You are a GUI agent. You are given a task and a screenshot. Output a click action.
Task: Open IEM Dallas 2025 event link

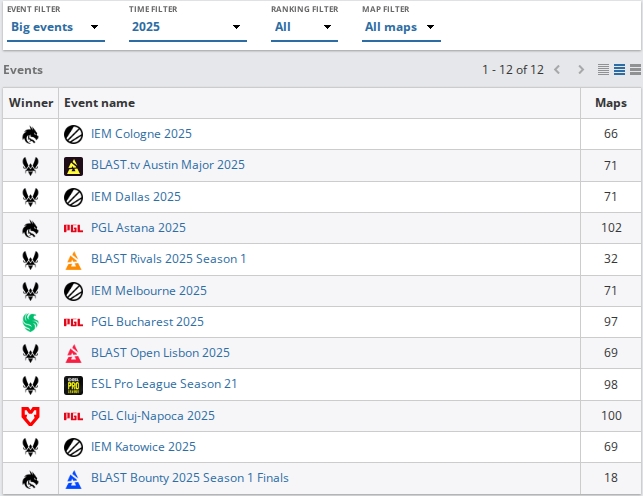point(136,197)
